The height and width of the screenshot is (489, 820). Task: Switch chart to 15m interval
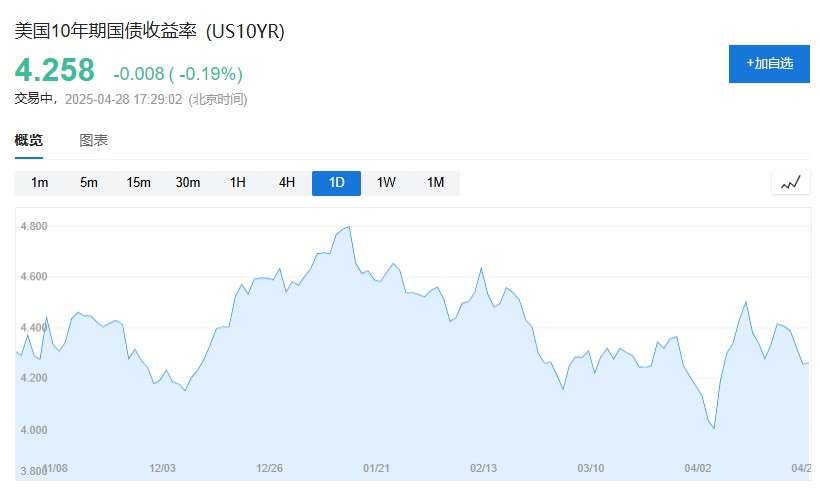click(138, 183)
